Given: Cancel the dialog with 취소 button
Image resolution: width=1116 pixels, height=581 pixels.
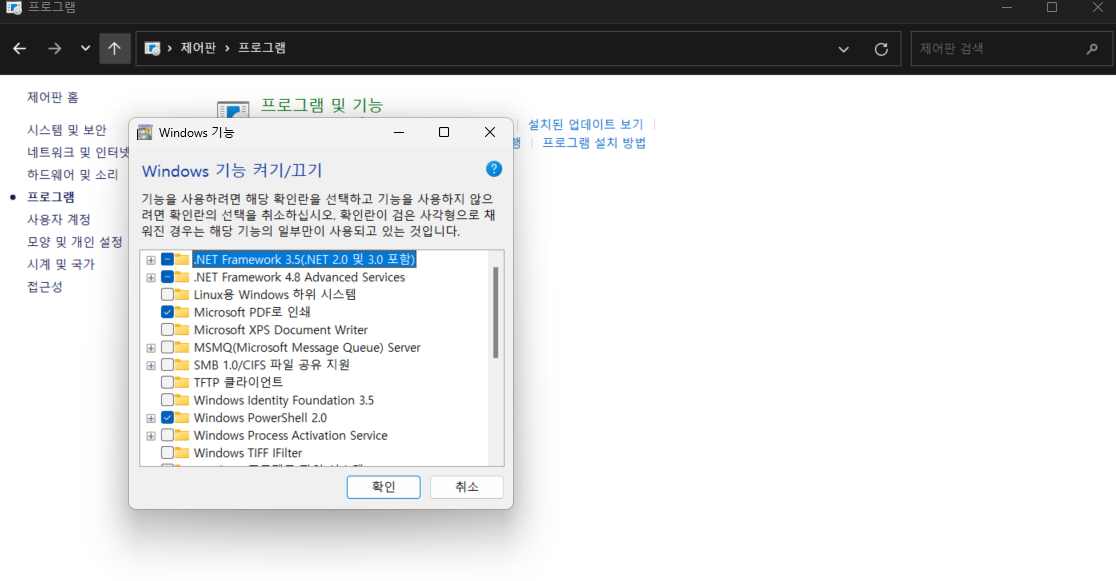Looking at the screenshot, I should point(467,487).
